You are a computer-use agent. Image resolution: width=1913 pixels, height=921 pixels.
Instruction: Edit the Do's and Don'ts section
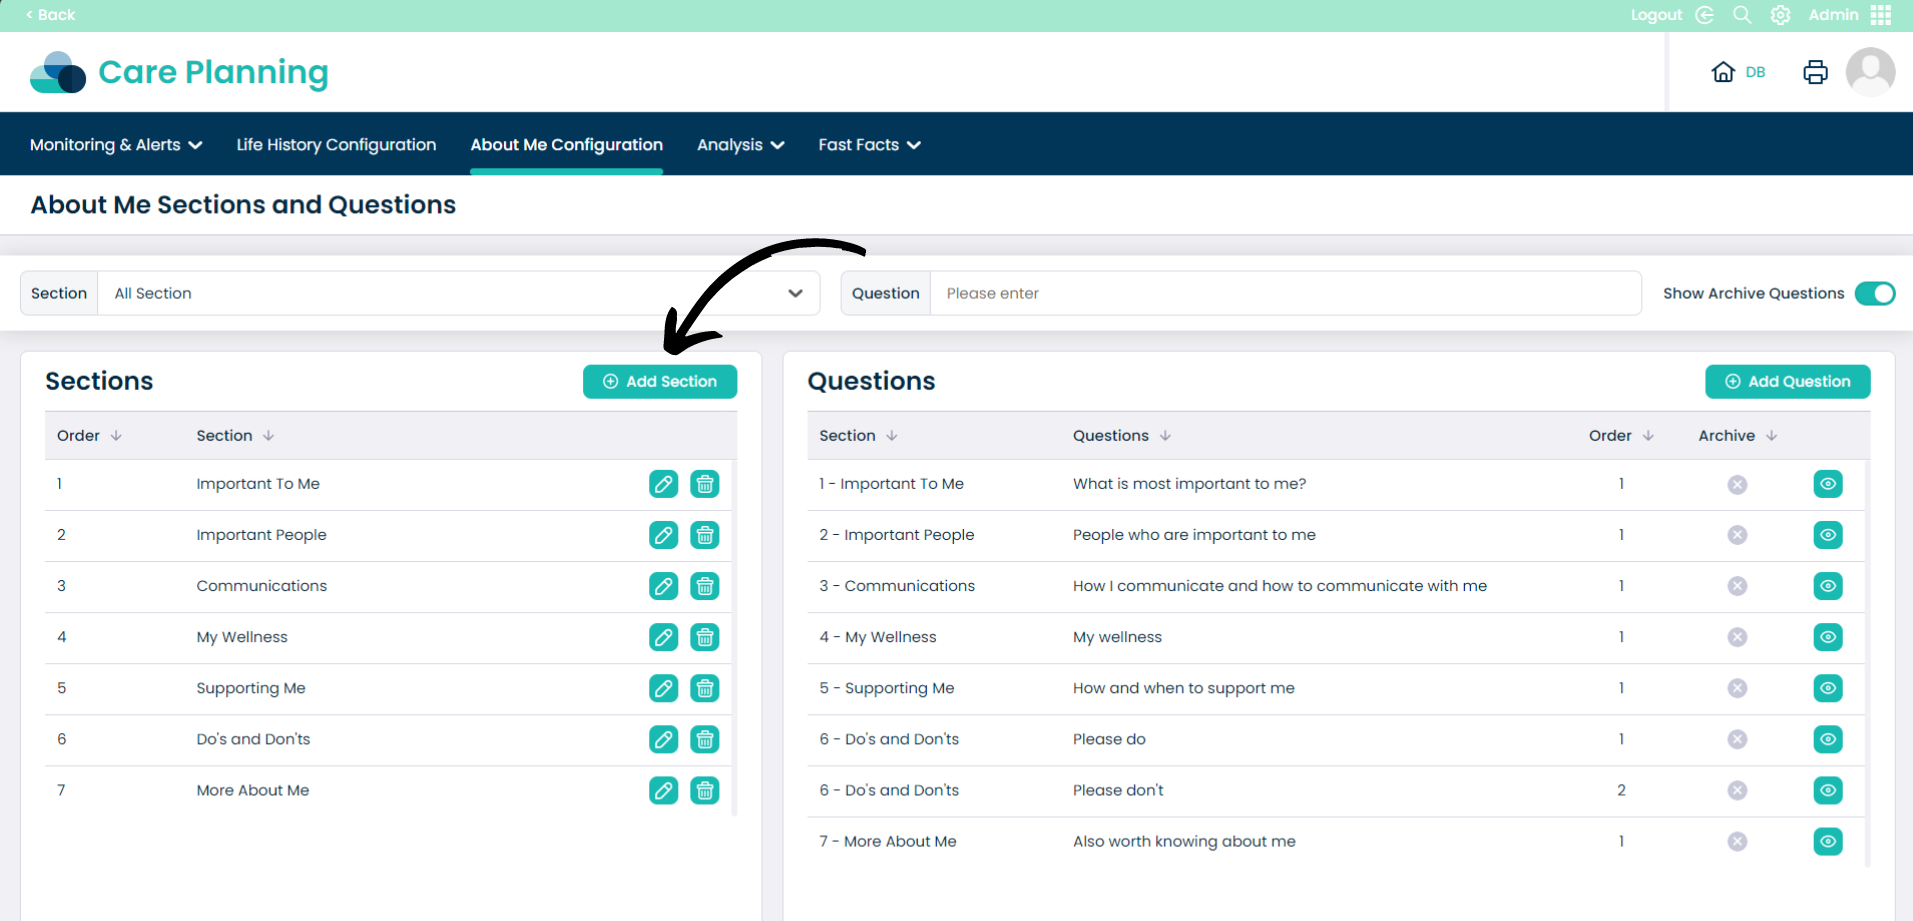tap(663, 739)
